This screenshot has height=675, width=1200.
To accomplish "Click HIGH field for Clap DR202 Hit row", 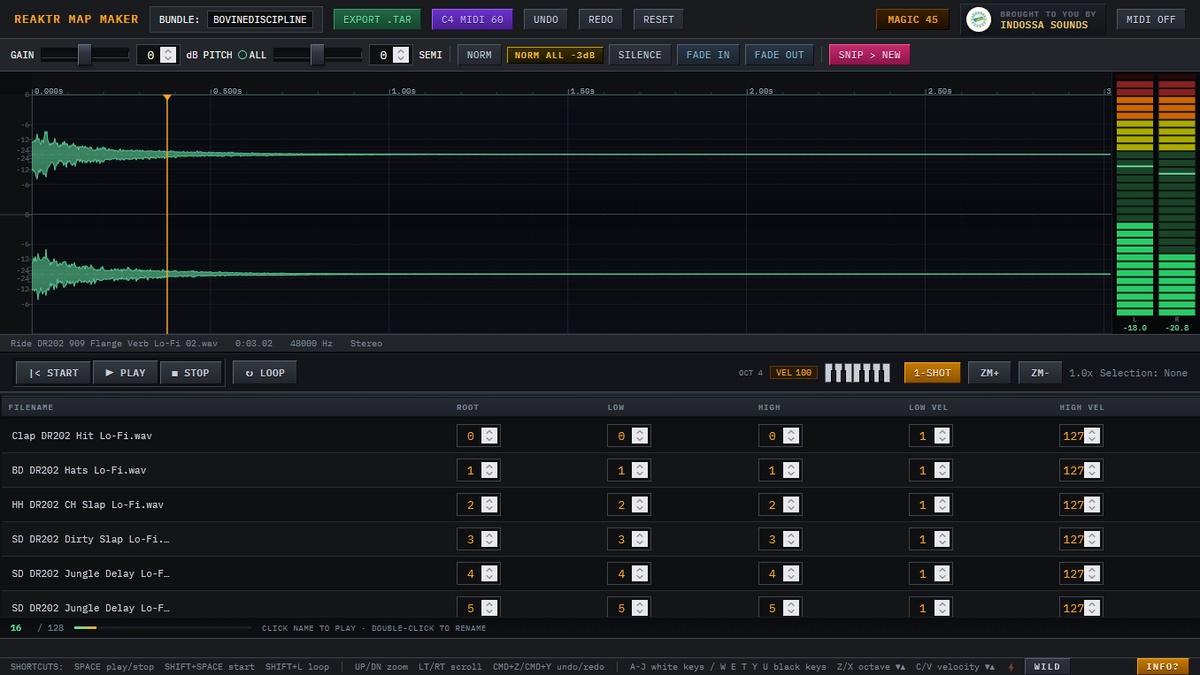I will pos(780,436).
